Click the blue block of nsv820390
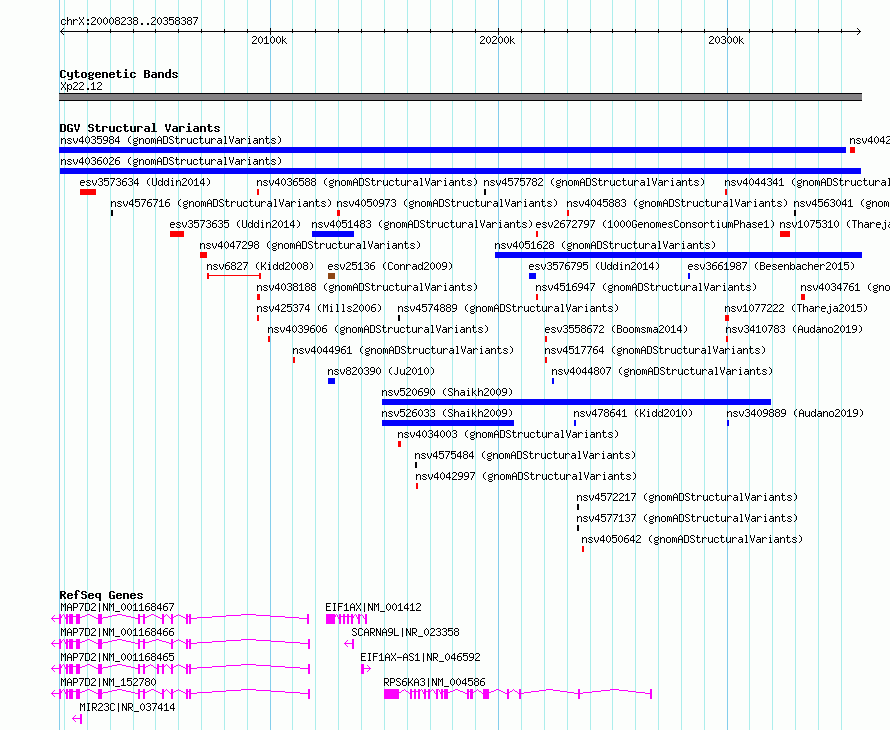Image resolution: width=890 pixels, height=730 pixels. pos(331,381)
